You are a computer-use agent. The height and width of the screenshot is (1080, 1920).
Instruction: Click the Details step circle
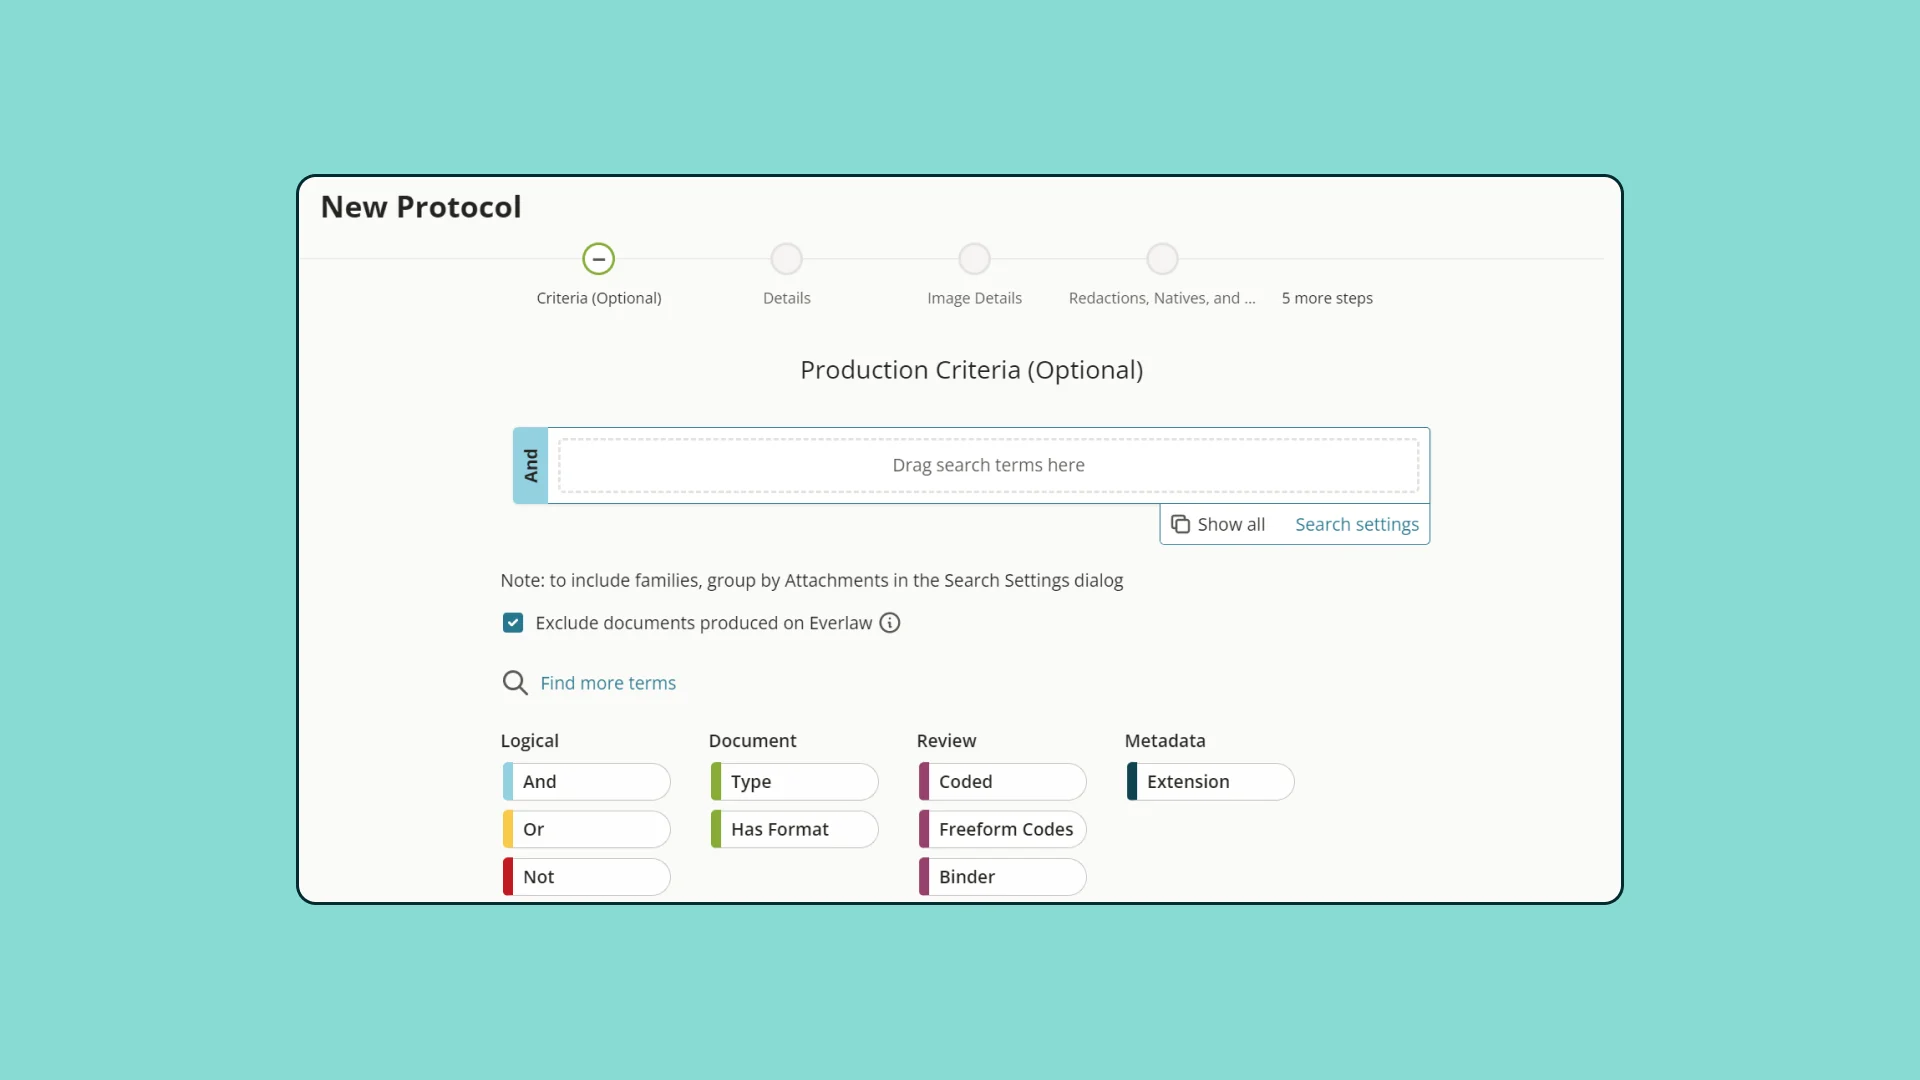[786, 259]
